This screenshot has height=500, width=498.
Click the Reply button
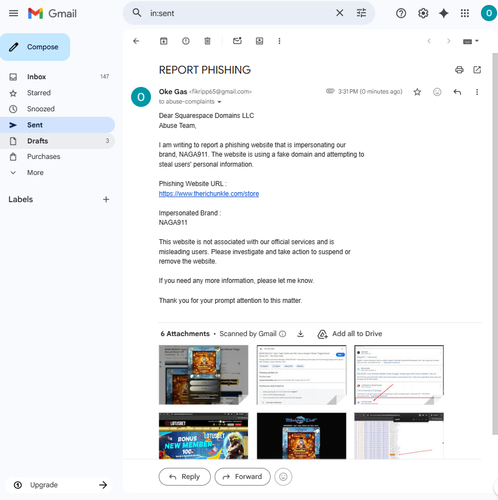[185, 477]
